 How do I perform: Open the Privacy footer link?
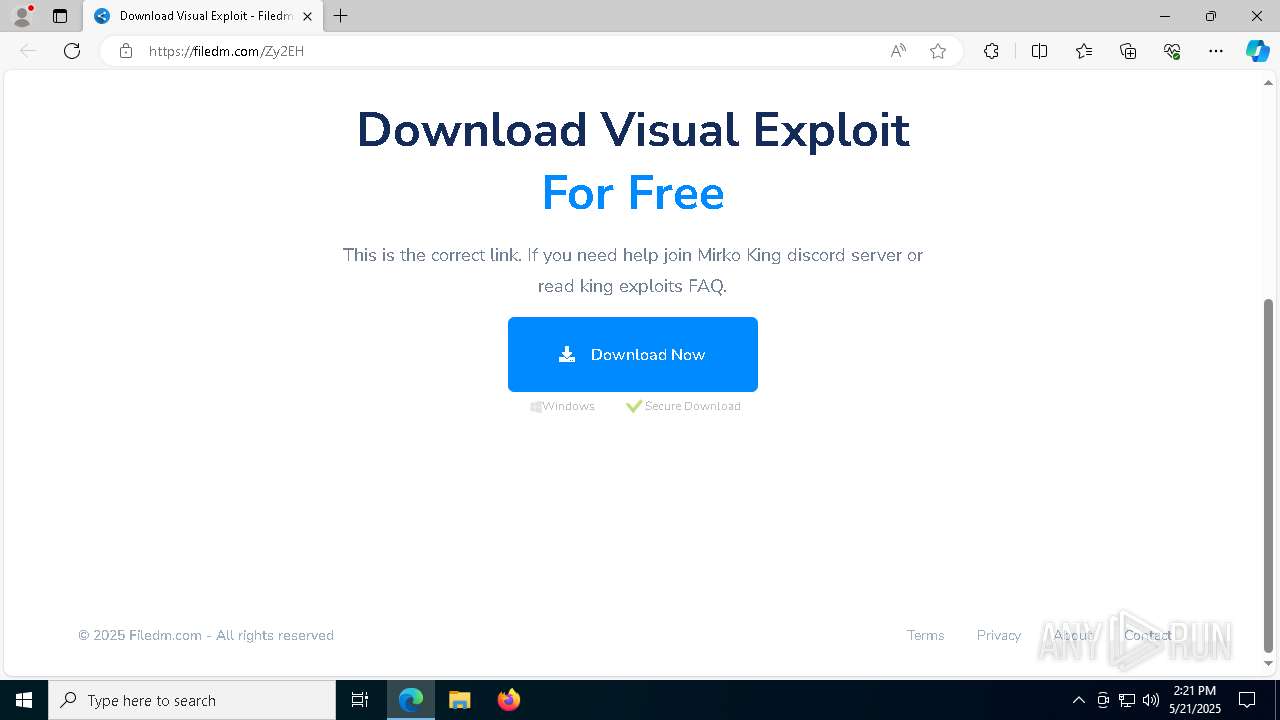click(x=998, y=635)
